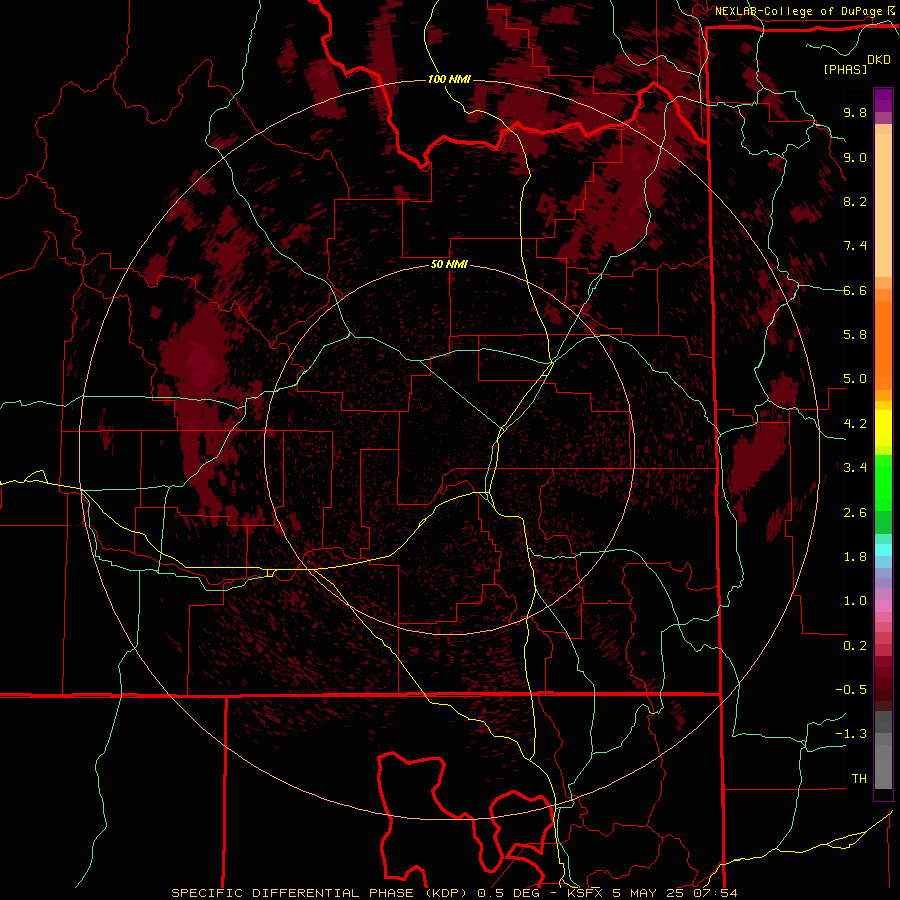This screenshot has height=900, width=900.
Task: Pick the pink swatch beside 1.0
Action: point(883,606)
